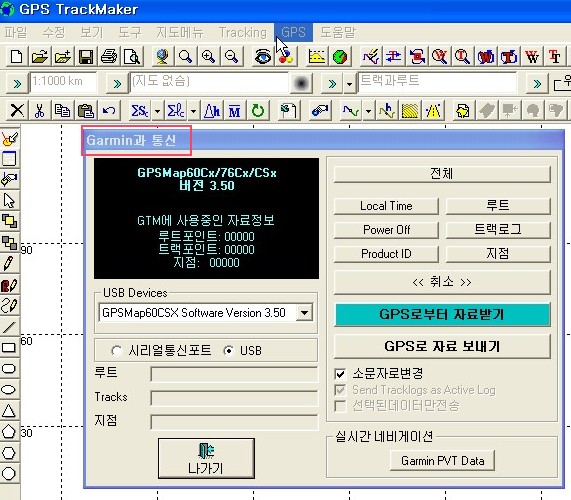Click the New file icon
This screenshot has height=500, width=571.
point(16,57)
